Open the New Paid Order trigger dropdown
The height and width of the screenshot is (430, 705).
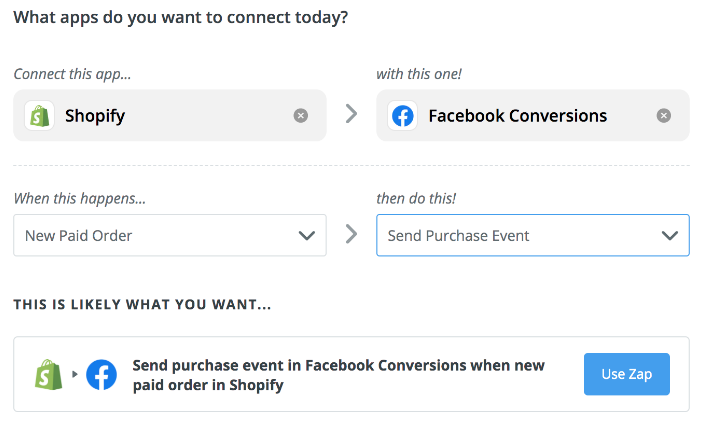click(170, 235)
